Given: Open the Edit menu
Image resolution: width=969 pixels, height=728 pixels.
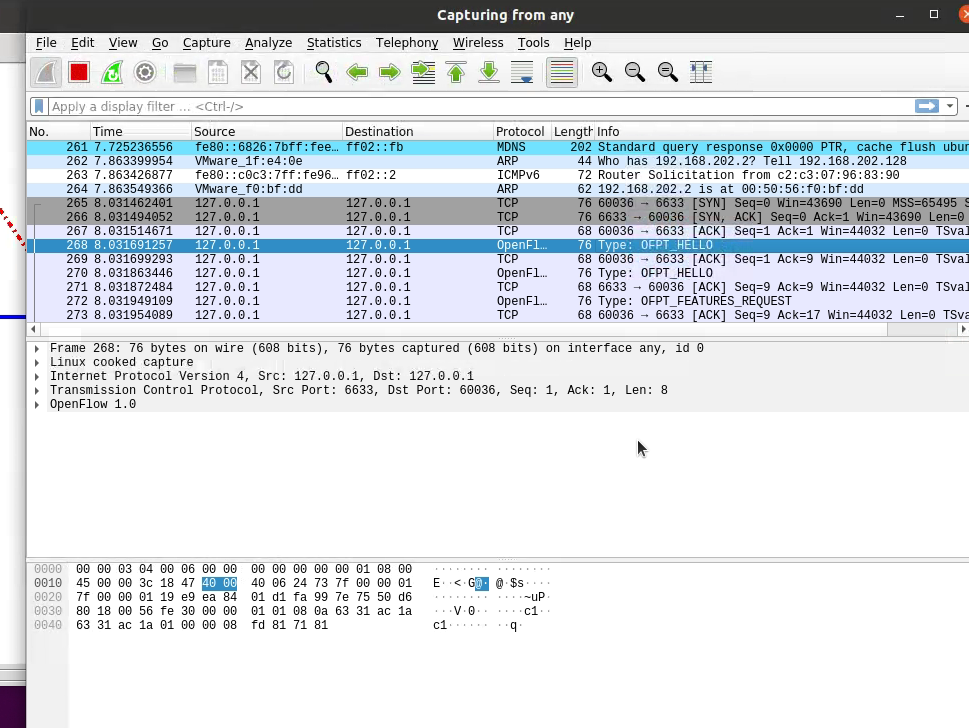Looking at the screenshot, I should pos(82,43).
